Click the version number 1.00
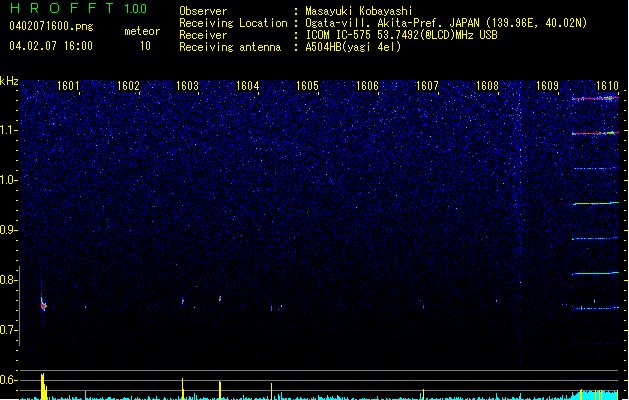Image resolution: width=629 pixels, height=400 pixels. [x=135, y=9]
